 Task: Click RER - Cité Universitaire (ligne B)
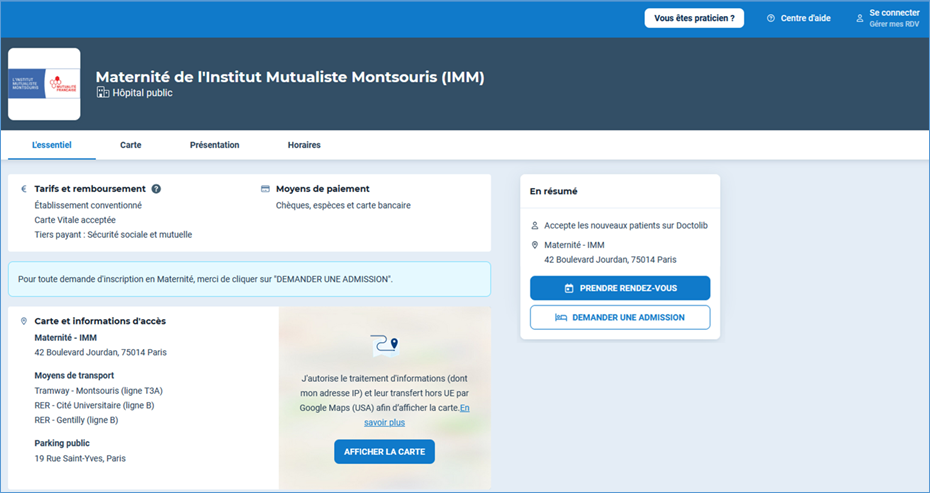tap(94, 406)
